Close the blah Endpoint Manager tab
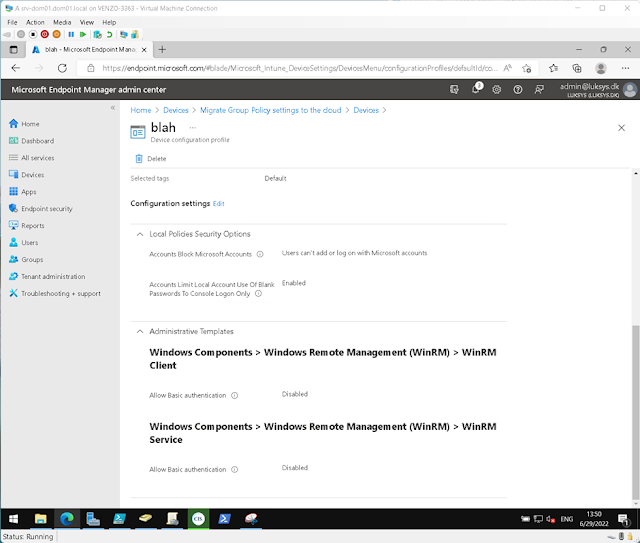640x543 pixels. [x=144, y=50]
